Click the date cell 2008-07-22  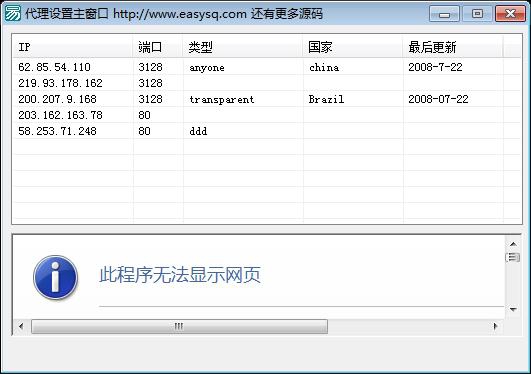438,99
